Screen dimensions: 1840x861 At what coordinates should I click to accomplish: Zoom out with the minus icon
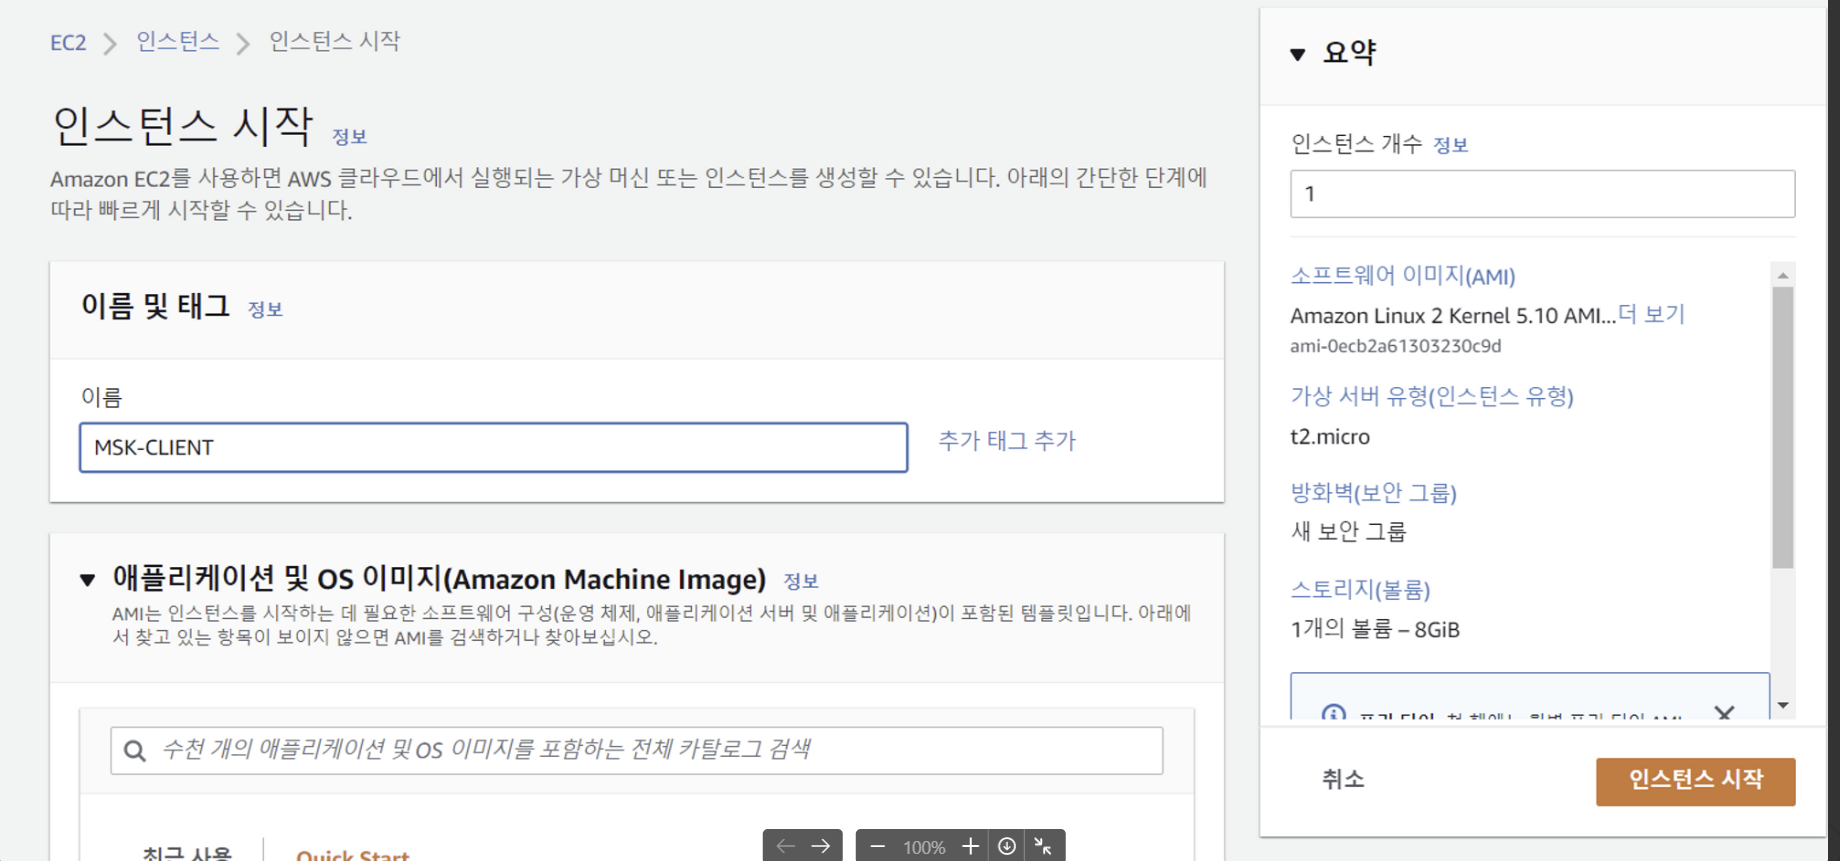tap(877, 847)
